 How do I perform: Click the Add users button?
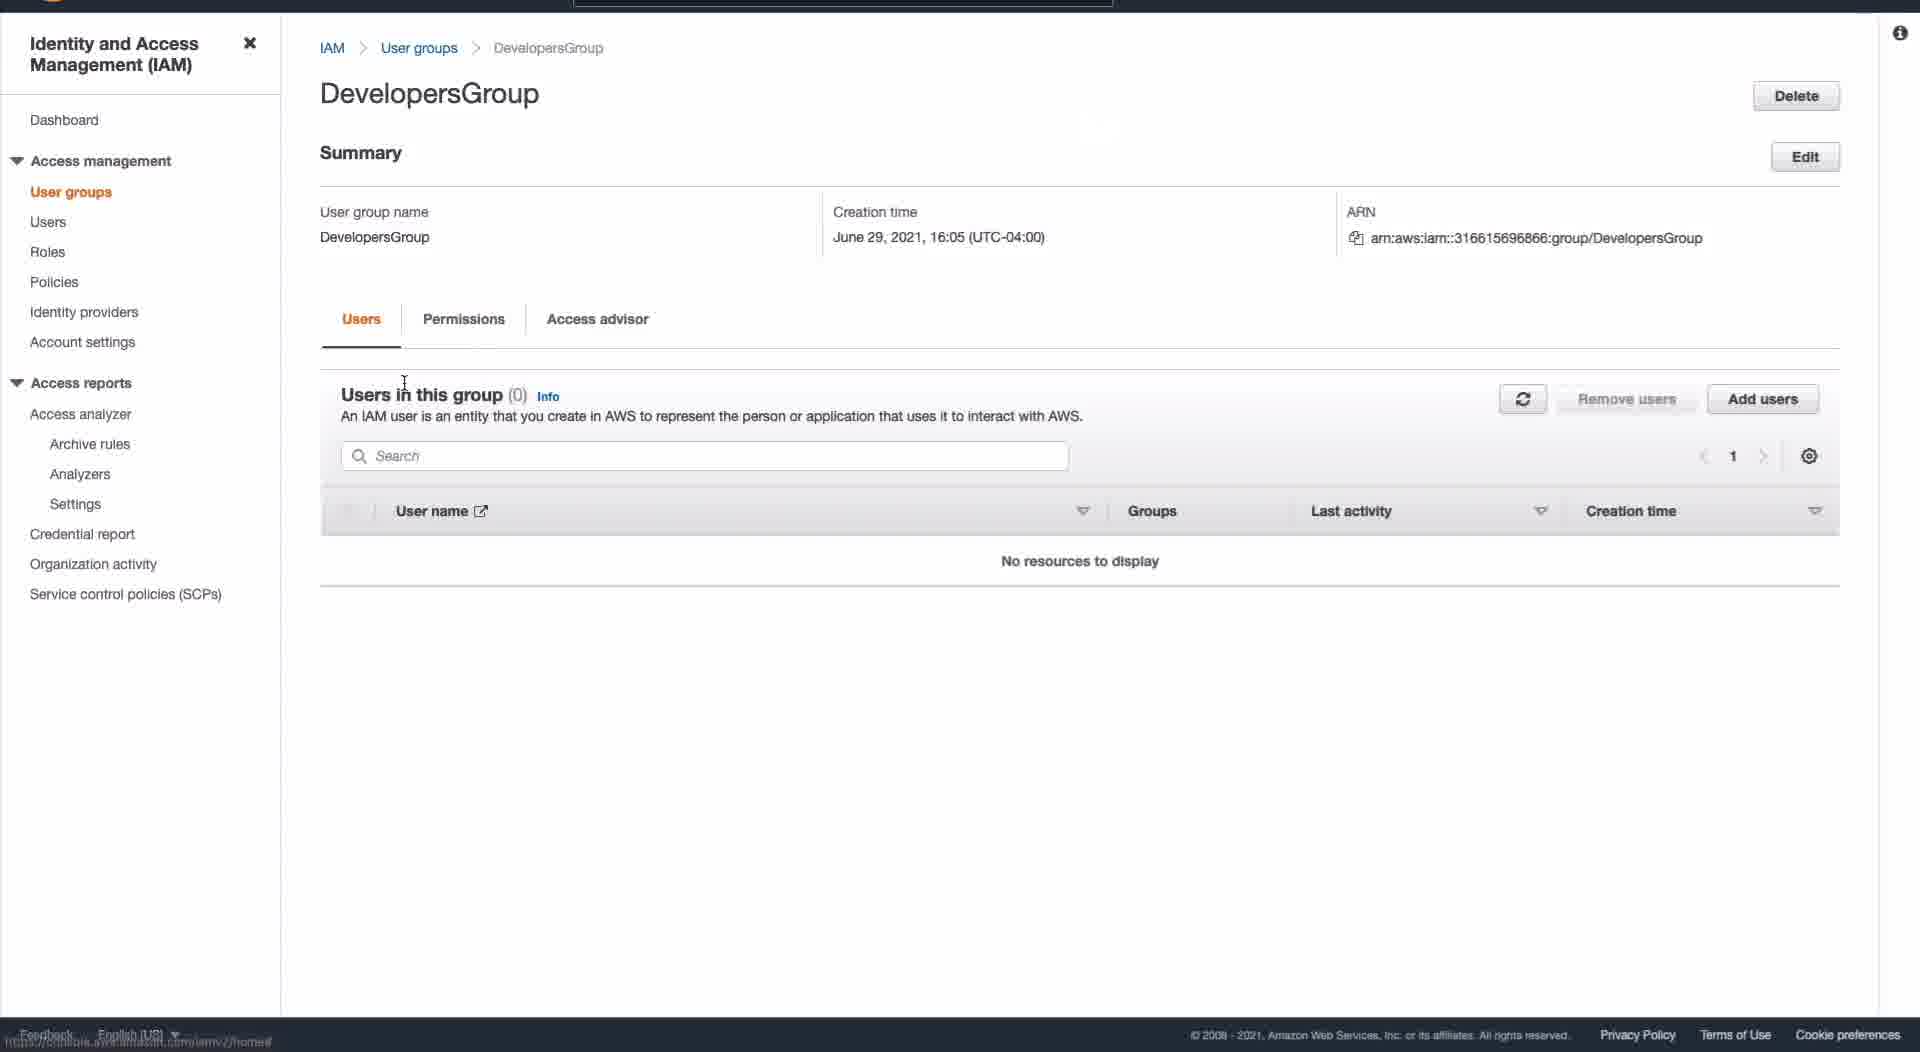1762,399
